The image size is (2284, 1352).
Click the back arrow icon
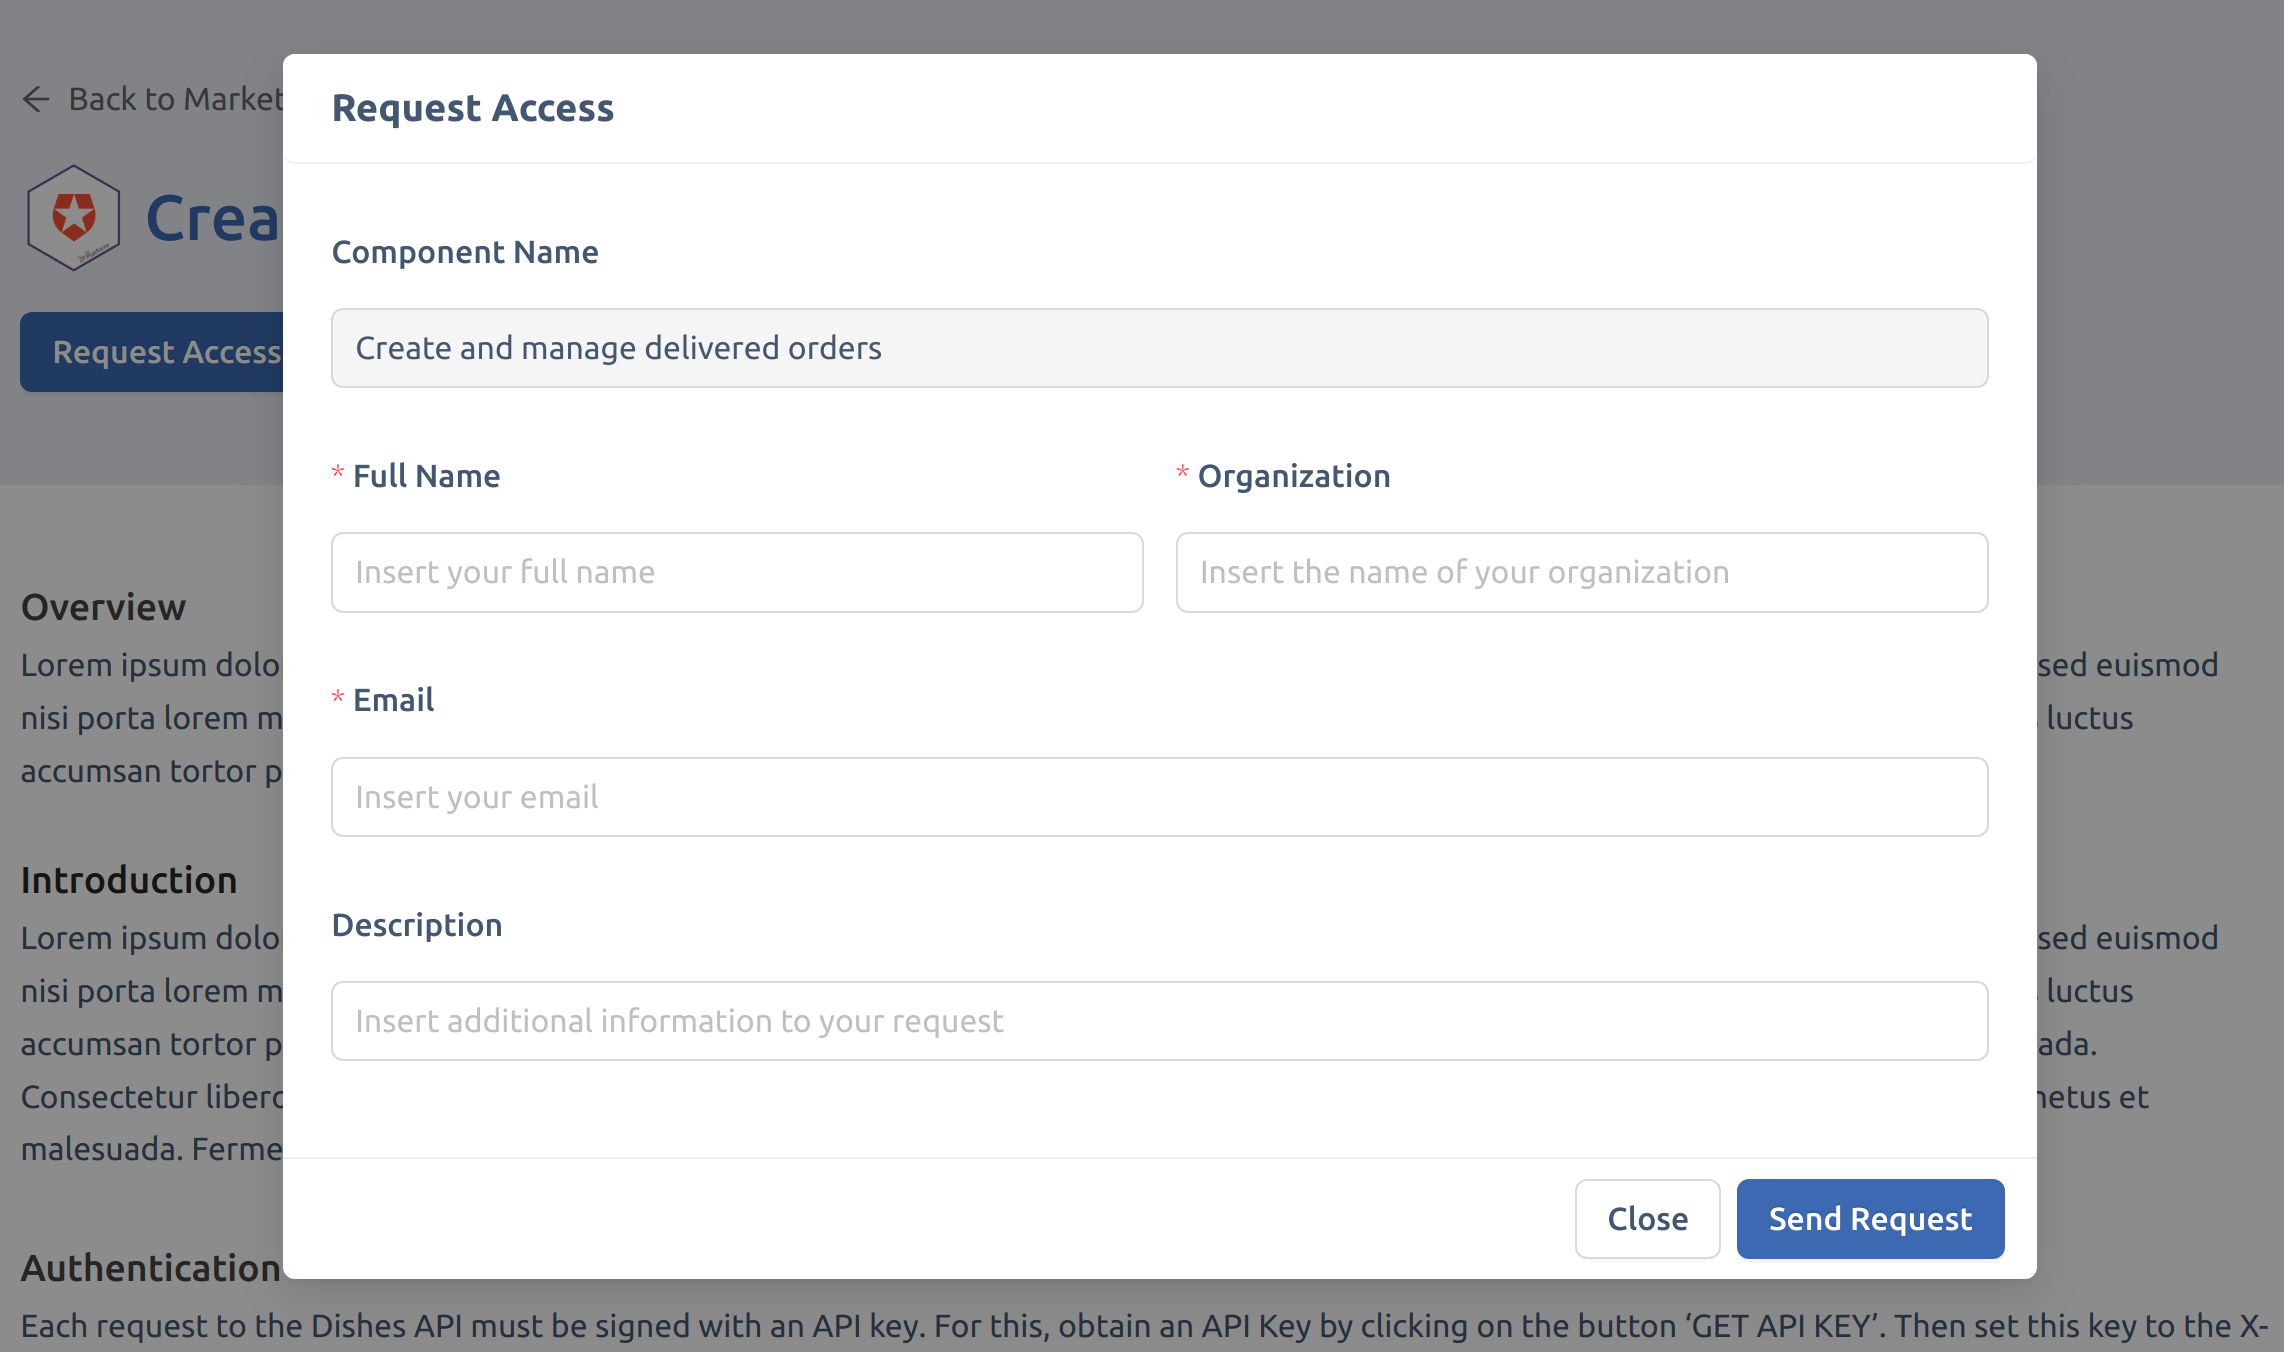point(36,99)
